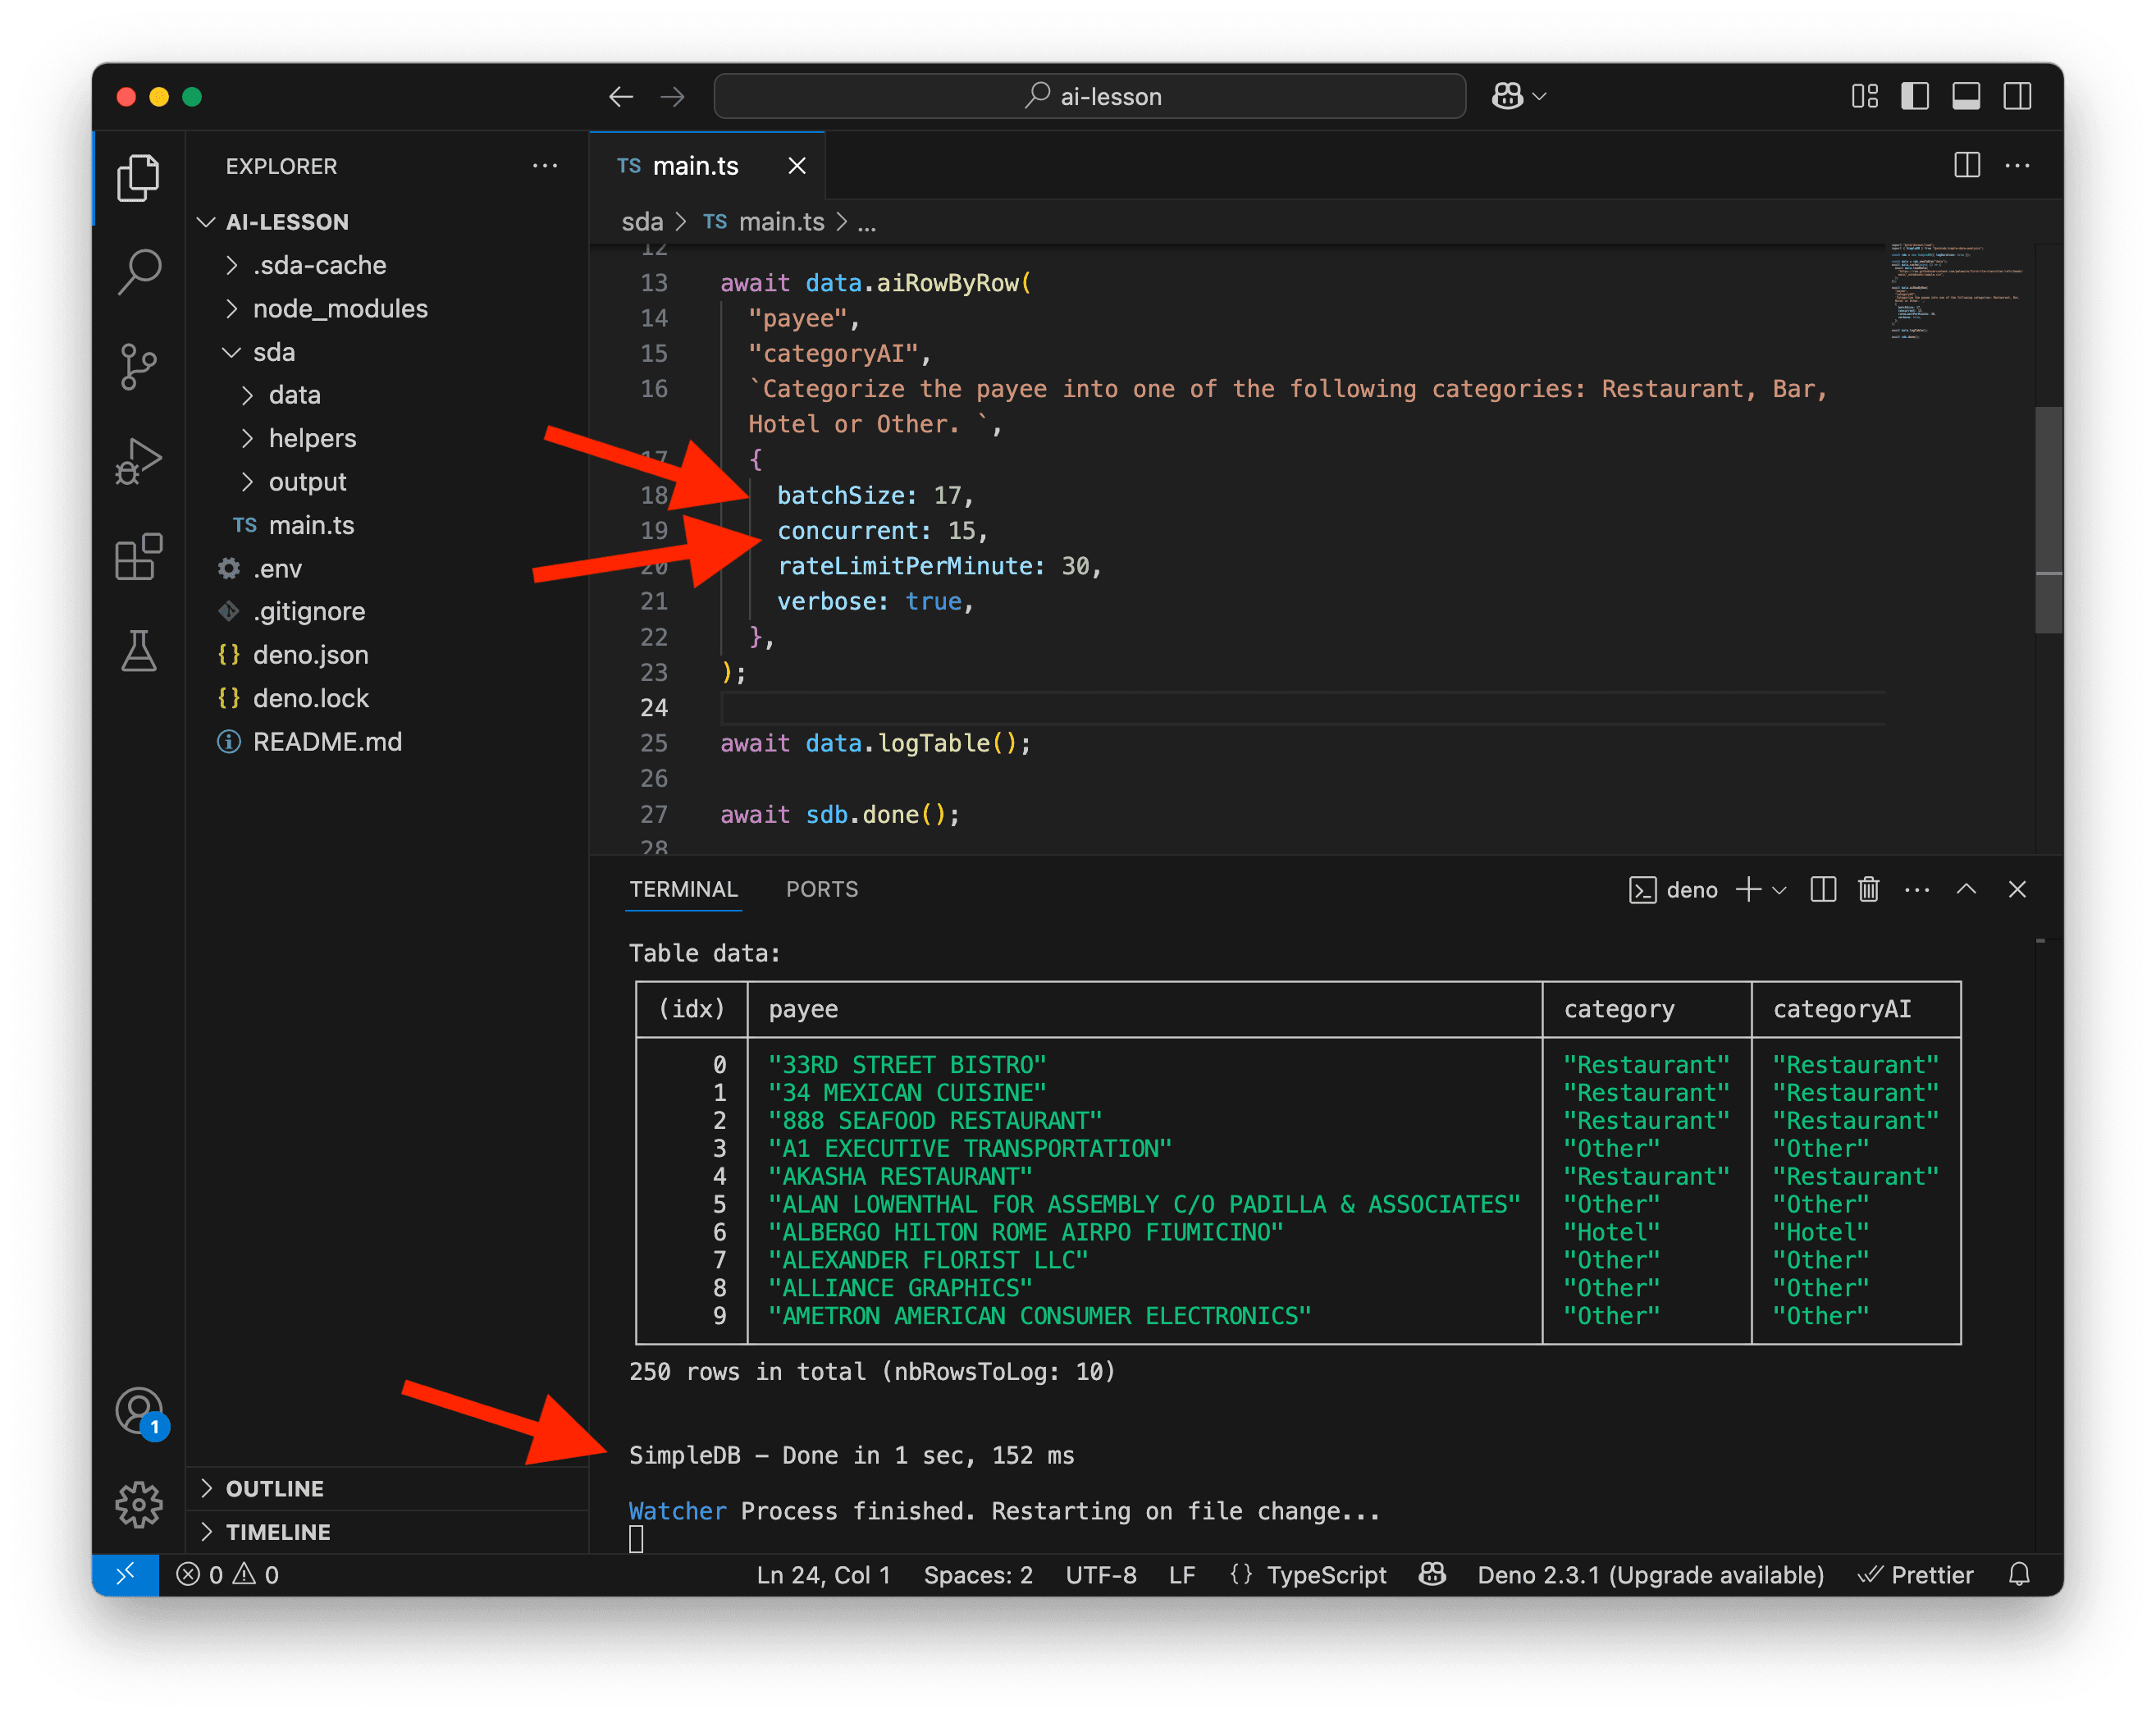
Task: Kill terminal with trash icon
Action: click(x=1868, y=889)
